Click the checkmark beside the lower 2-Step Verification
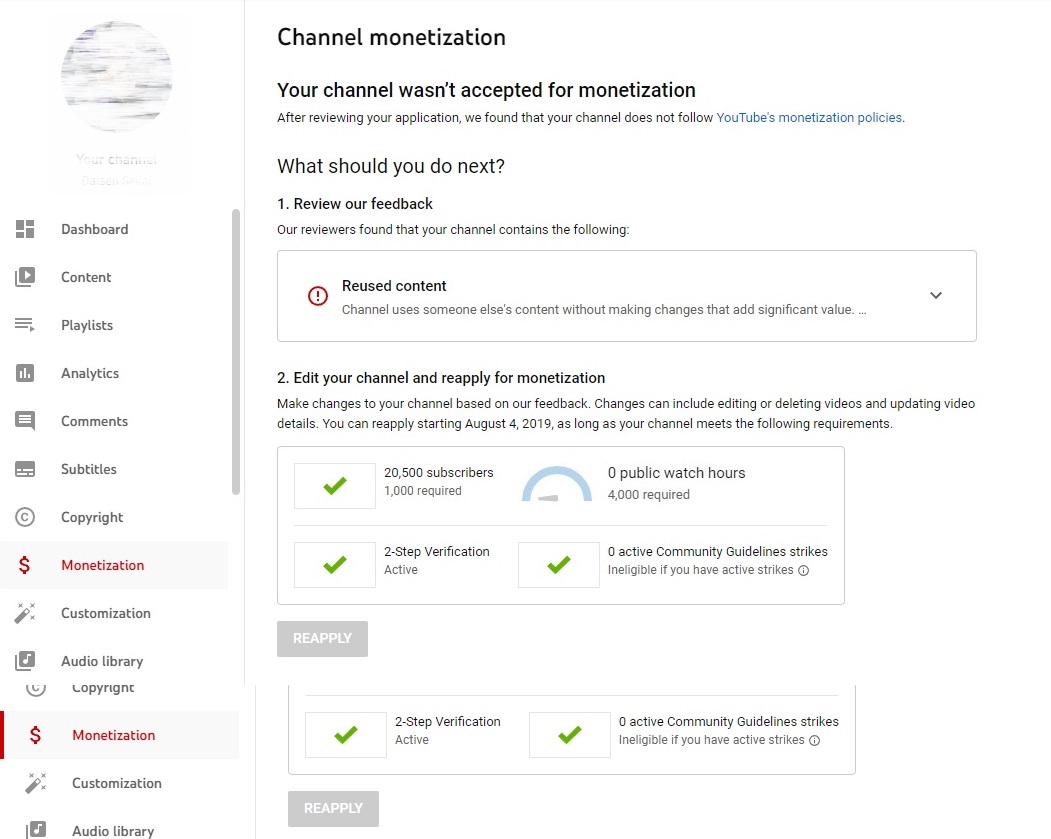Screen dimensions: 1051x839 (x=345, y=734)
